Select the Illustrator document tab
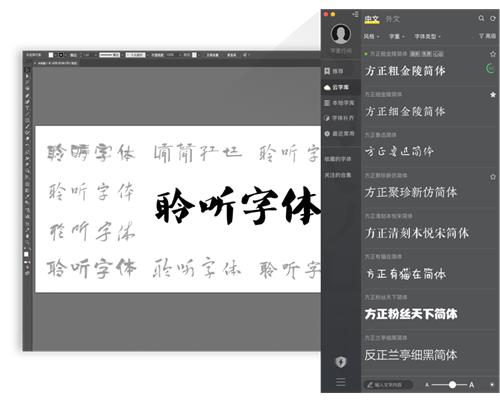Viewport: 500px width, 403px height. [56, 63]
